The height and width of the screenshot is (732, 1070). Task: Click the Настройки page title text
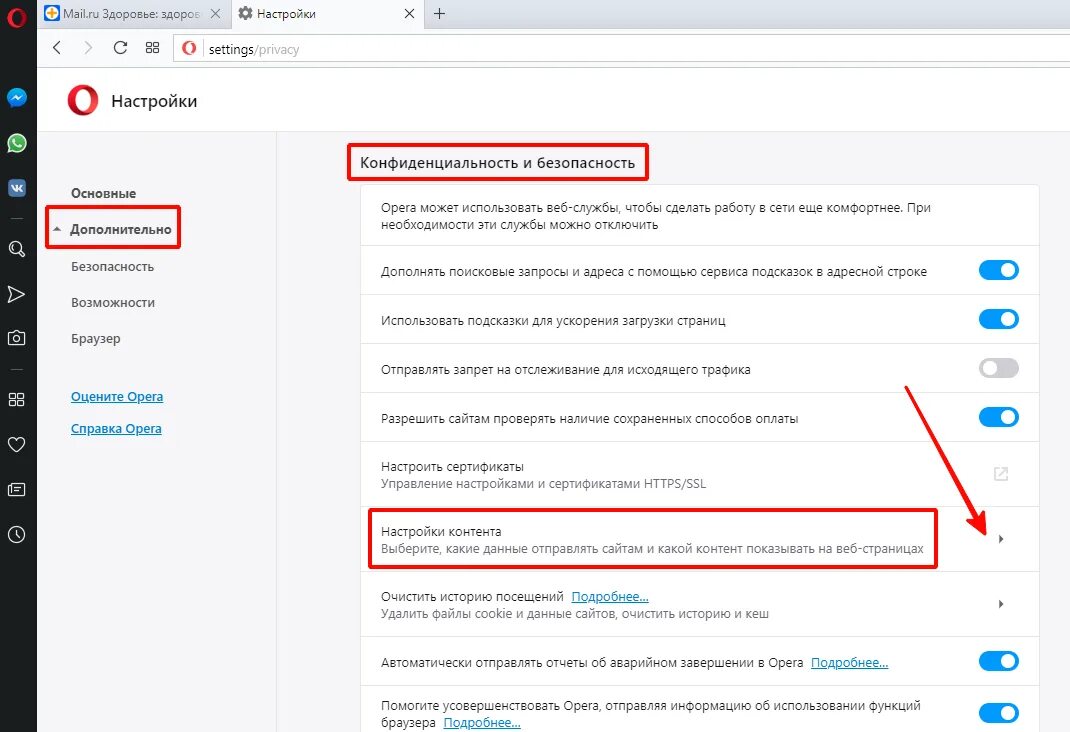(x=154, y=101)
